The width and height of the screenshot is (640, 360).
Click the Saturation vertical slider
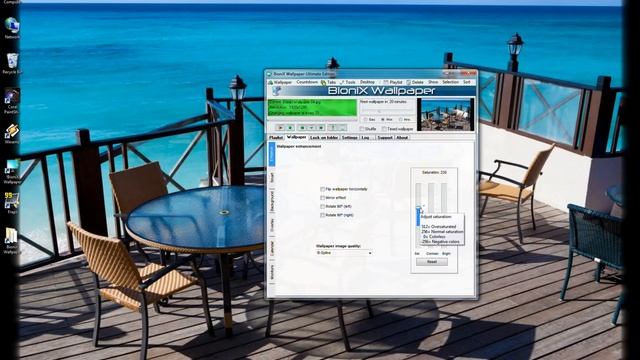coord(418,215)
